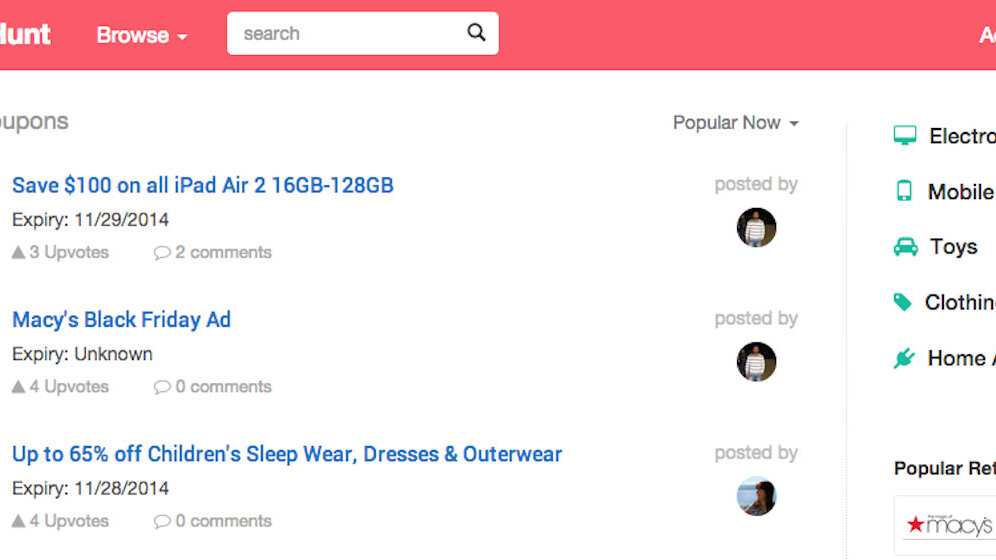Click the Macy's retailer logo
The height and width of the screenshot is (560, 996).
tap(948, 525)
